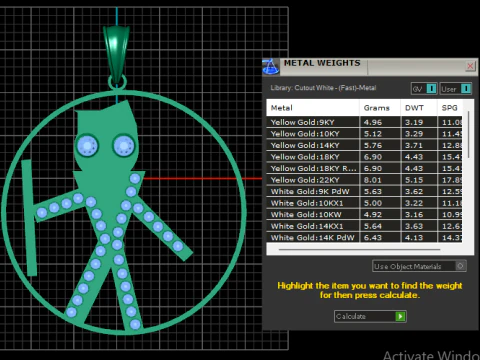Click the Use Object Materials button
This screenshot has height=360, width=480.
coord(419,266)
